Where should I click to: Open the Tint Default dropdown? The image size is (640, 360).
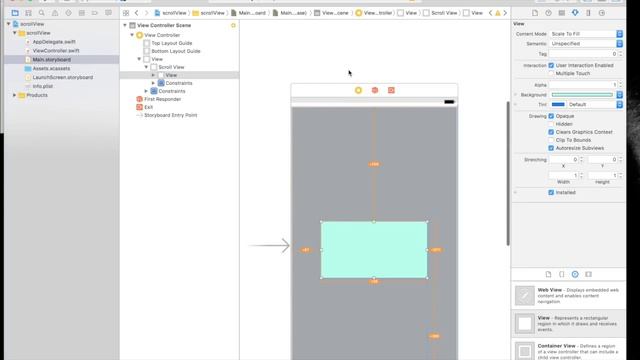pyautogui.click(x=595, y=104)
